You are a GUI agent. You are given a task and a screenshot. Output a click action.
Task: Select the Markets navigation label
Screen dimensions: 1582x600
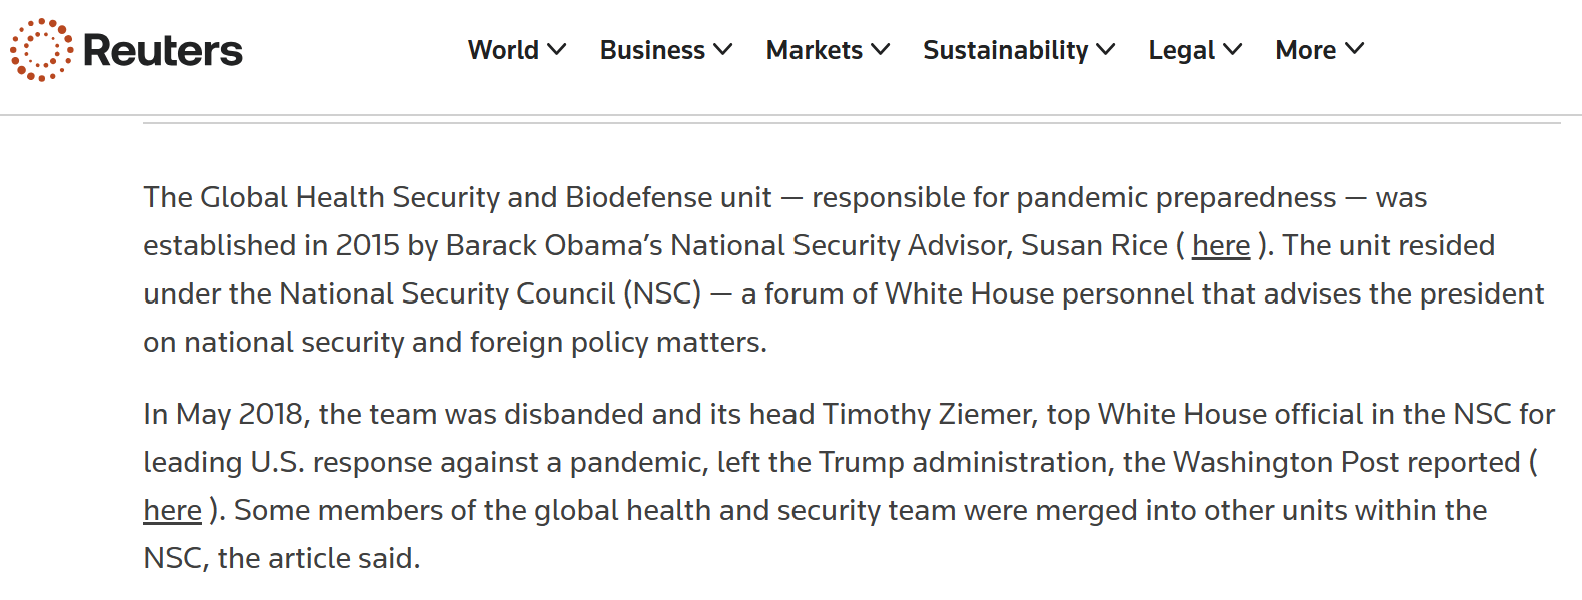point(814,50)
